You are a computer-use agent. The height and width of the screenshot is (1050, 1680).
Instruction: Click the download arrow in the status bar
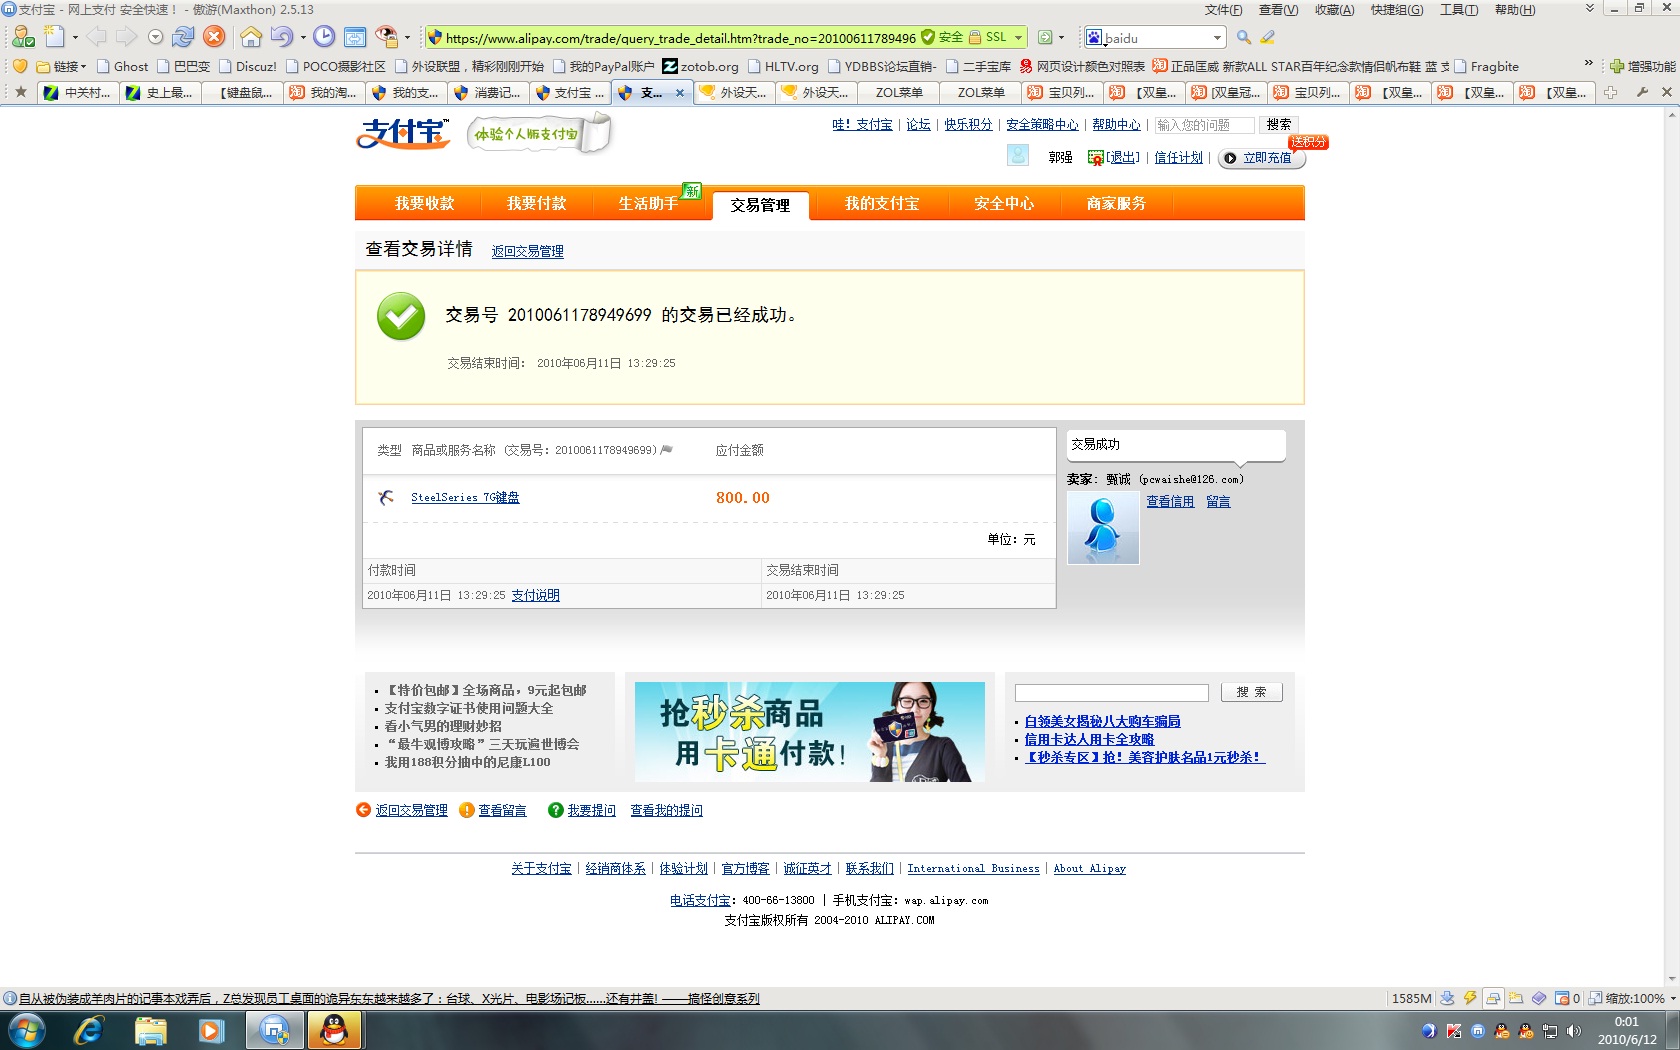click(x=1447, y=998)
